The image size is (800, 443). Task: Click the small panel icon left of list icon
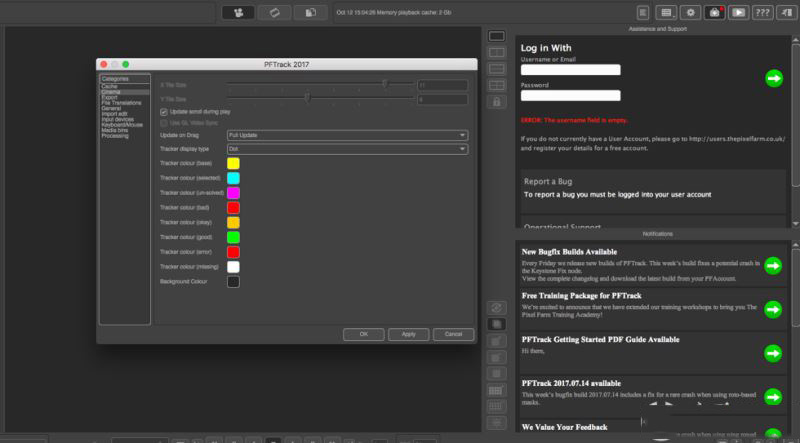(x=643, y=12)
